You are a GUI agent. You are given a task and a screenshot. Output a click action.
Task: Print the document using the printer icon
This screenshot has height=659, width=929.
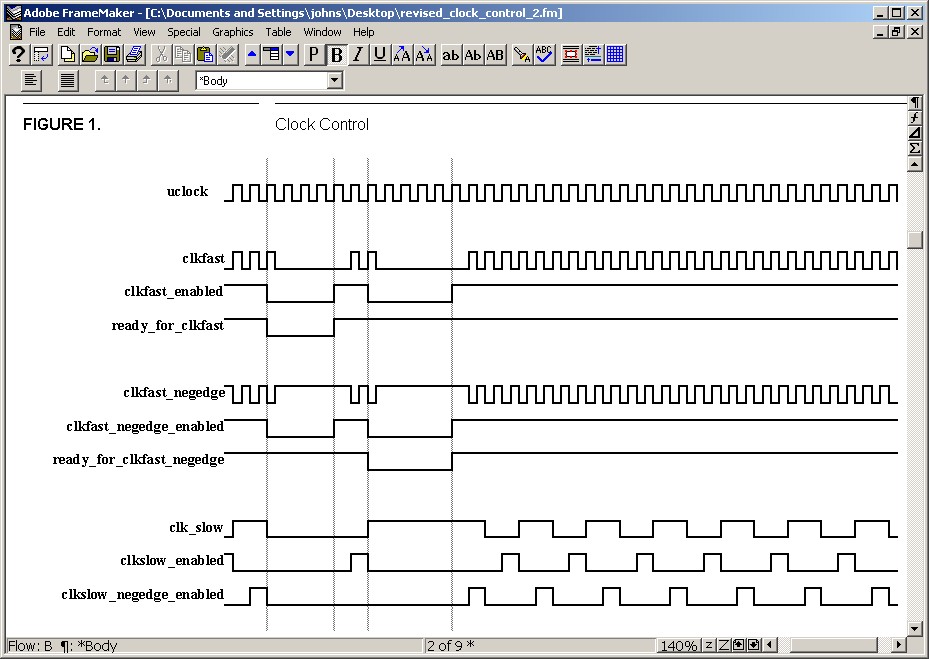(x=134, y=55)
